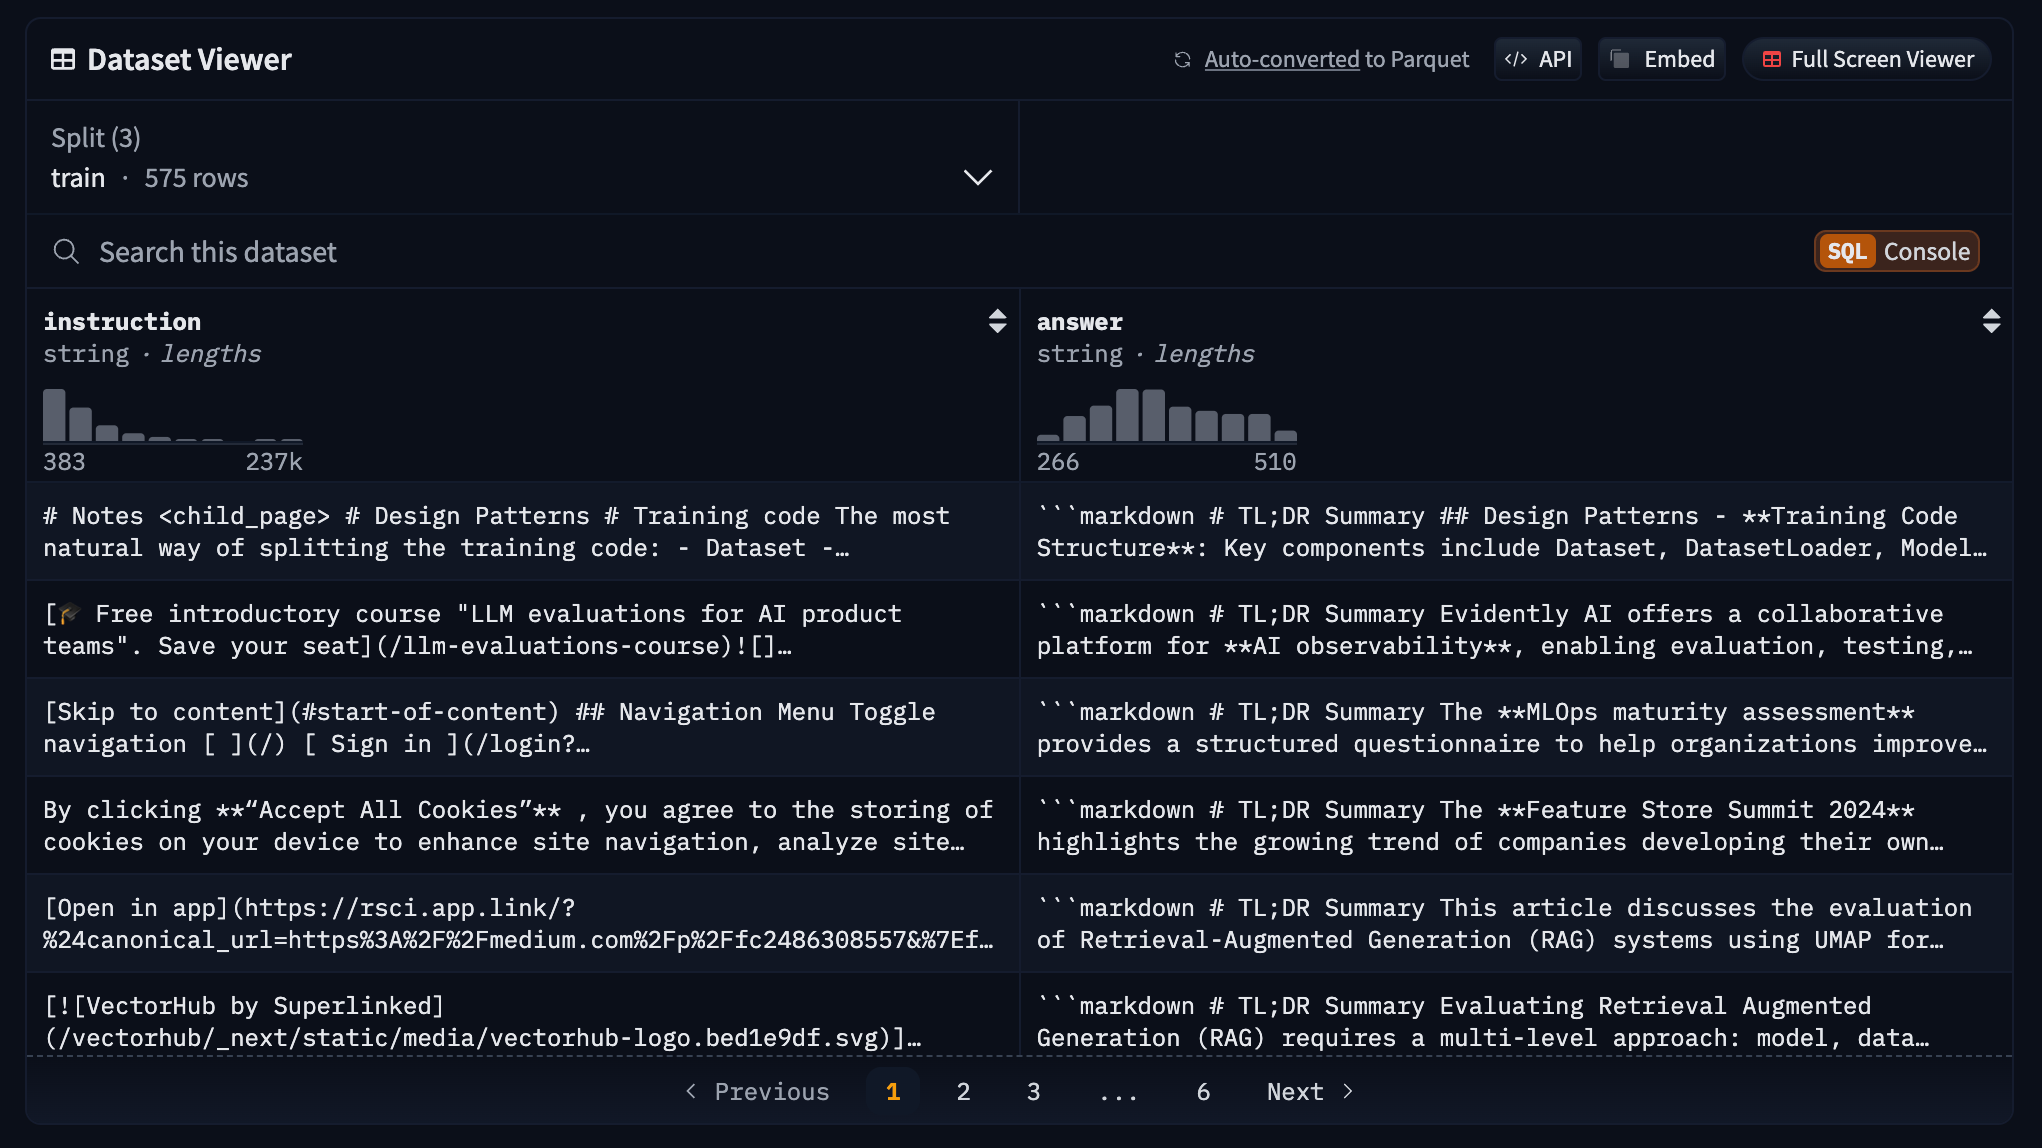Select the 'Retrieval-Augmented Generation (RAG) systems using UMAP' answer cell
The width and height of the screenshot is (2042, 1148).
coord(1516,924)
